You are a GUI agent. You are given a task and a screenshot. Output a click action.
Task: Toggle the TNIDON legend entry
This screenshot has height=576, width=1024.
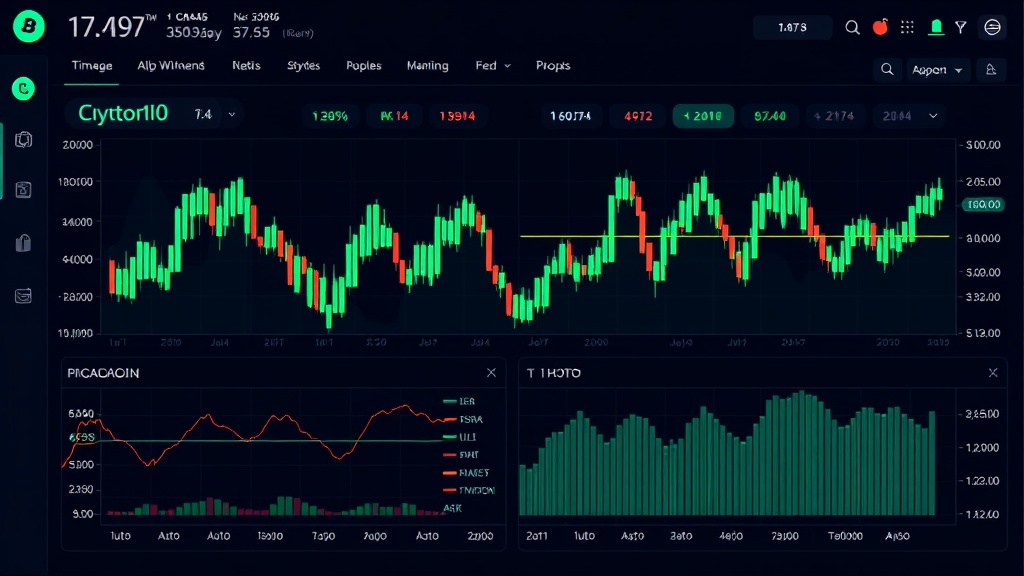click(468, 490)
